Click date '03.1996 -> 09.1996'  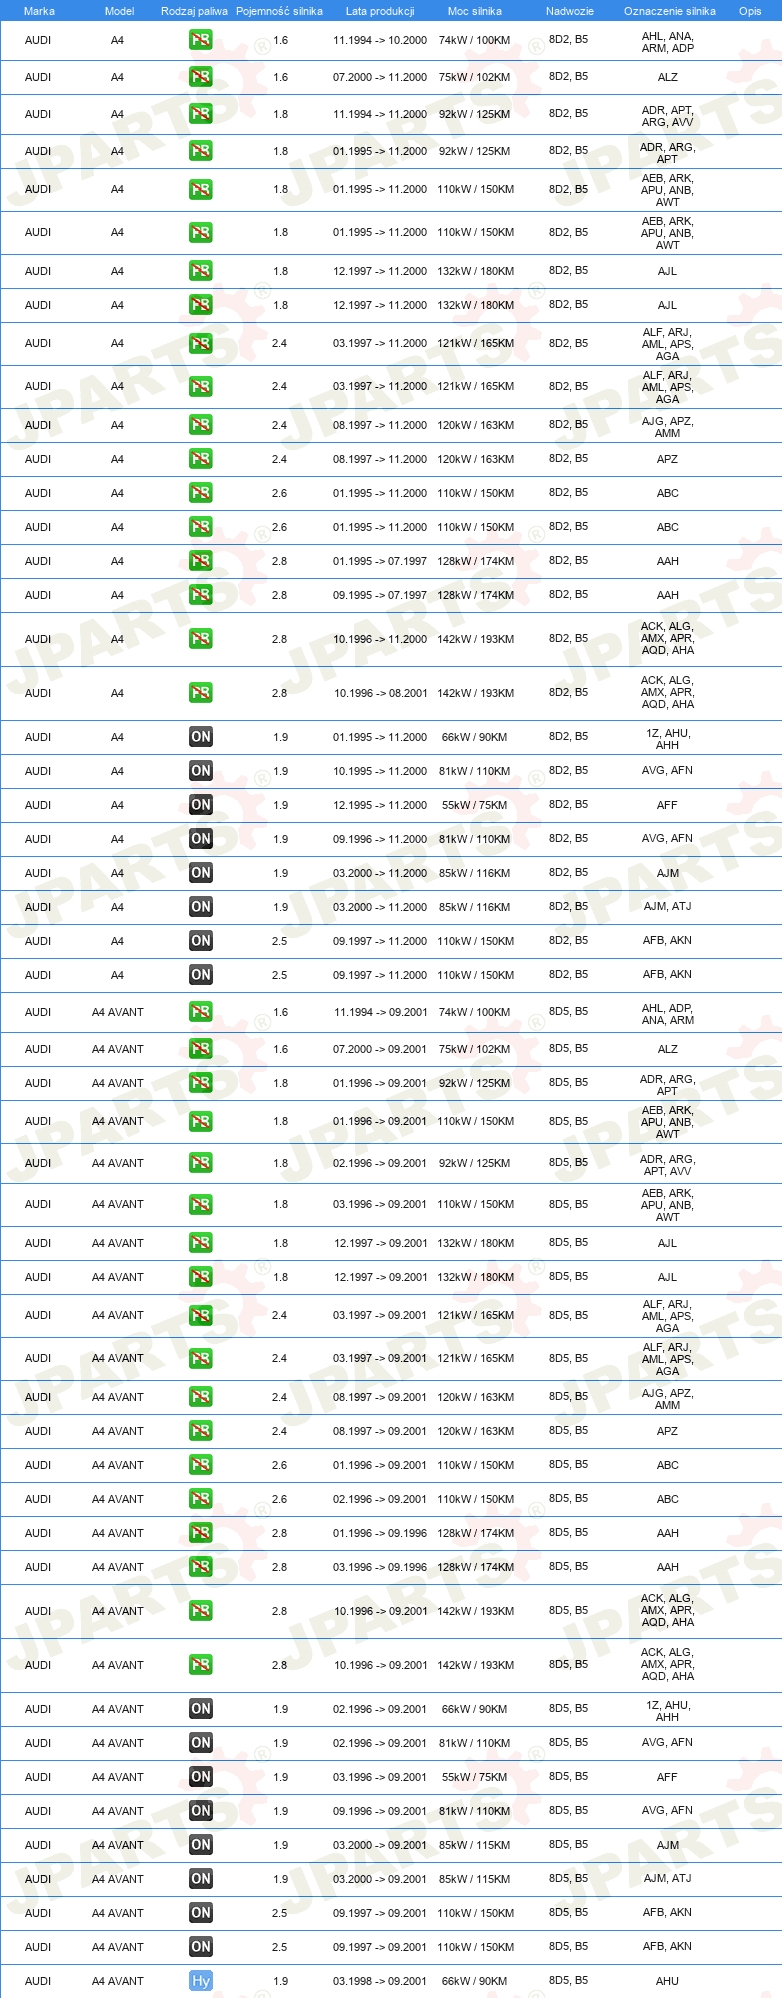pyautogui.click(x=380, y=1567)
